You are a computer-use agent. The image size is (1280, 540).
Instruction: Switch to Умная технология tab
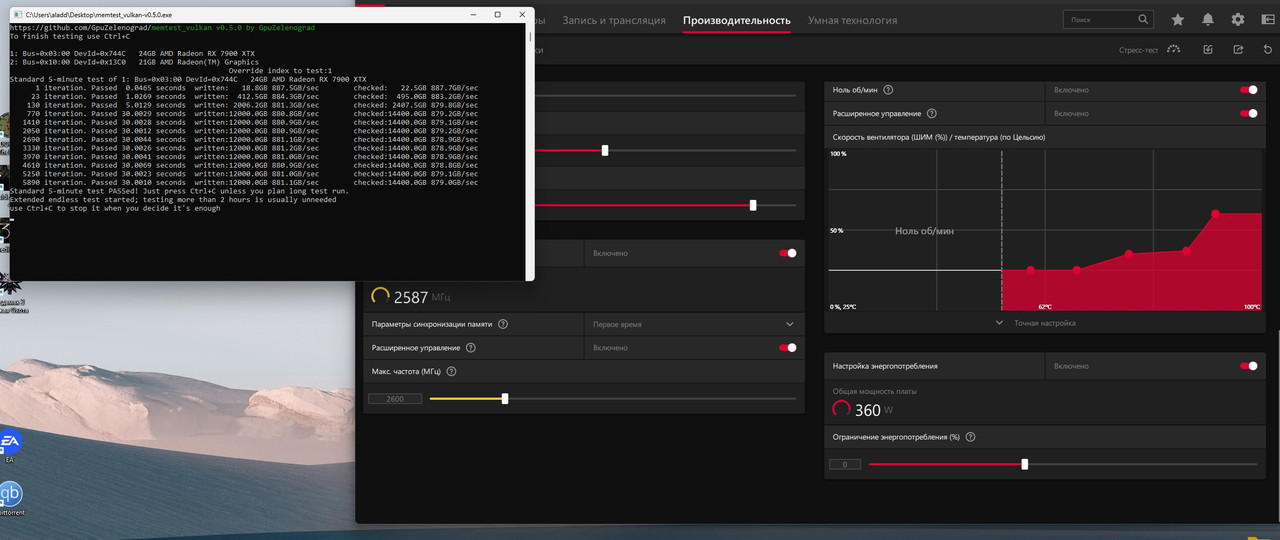852,20
